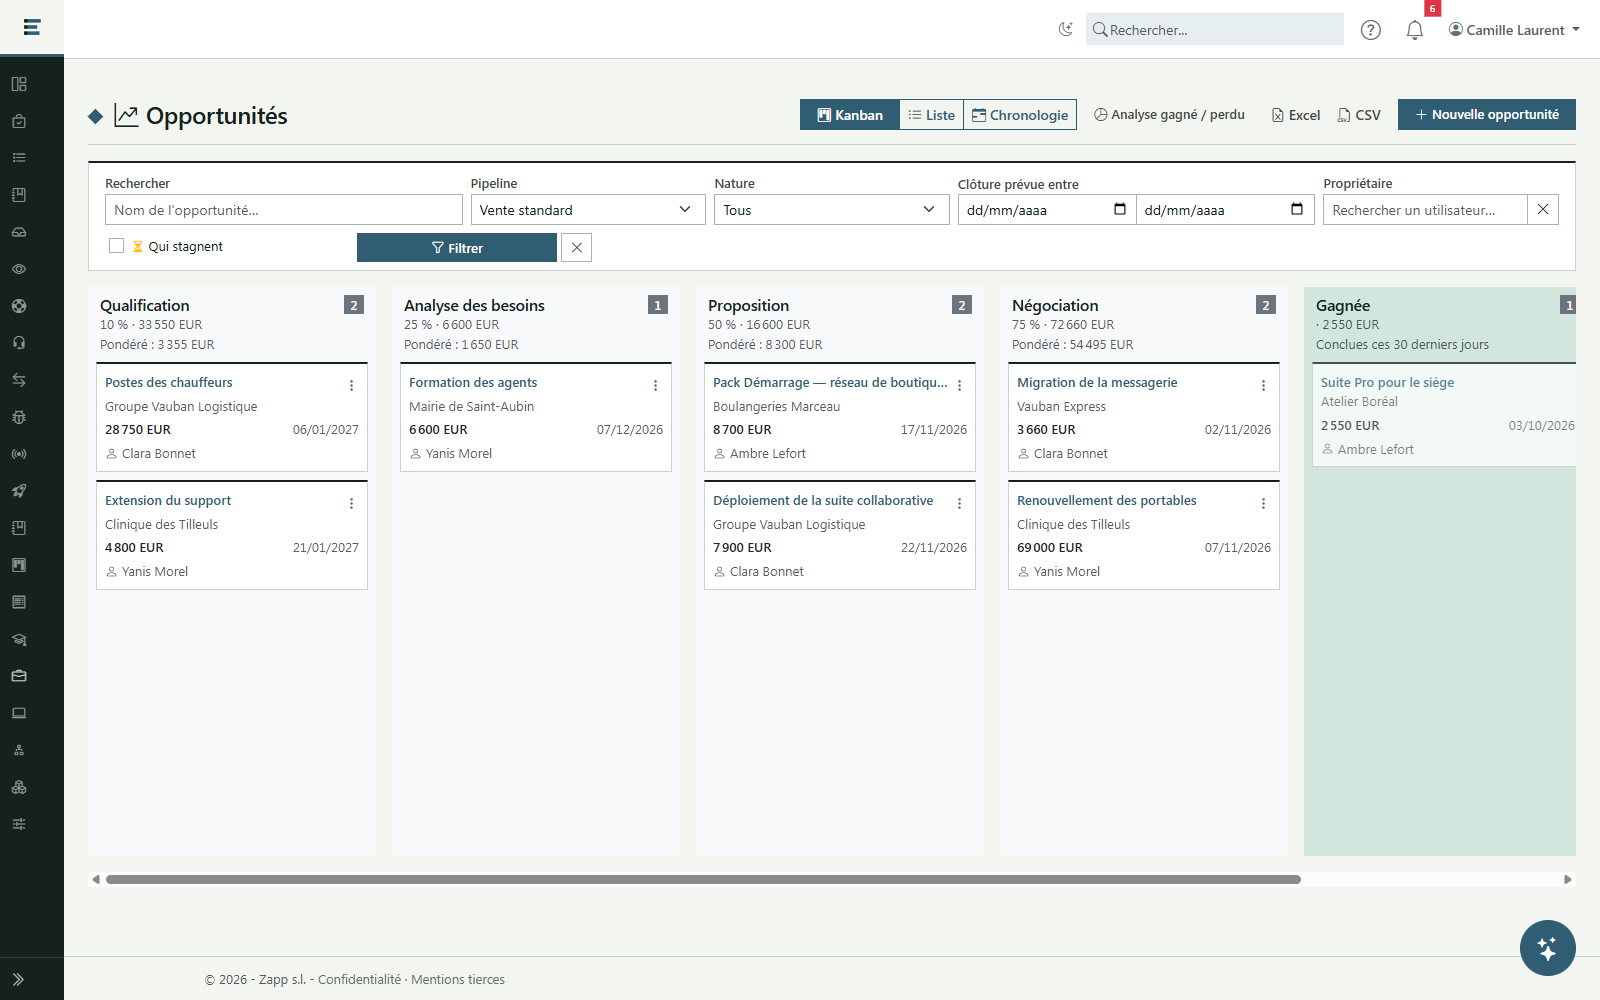Open the graduation cap icon in sidebar

19,639
